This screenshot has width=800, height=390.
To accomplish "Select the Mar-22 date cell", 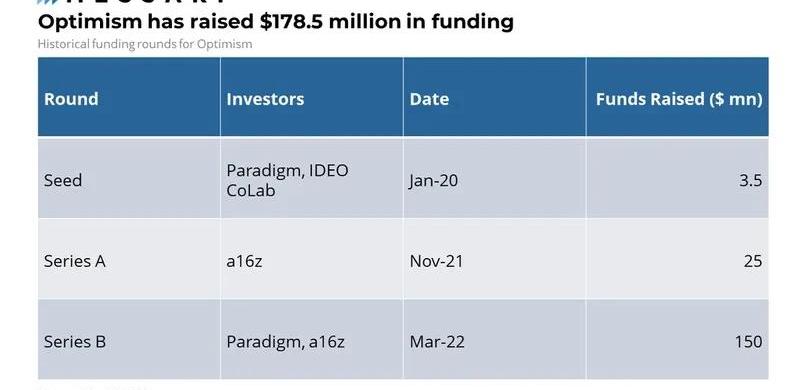I will click(495, 339).
